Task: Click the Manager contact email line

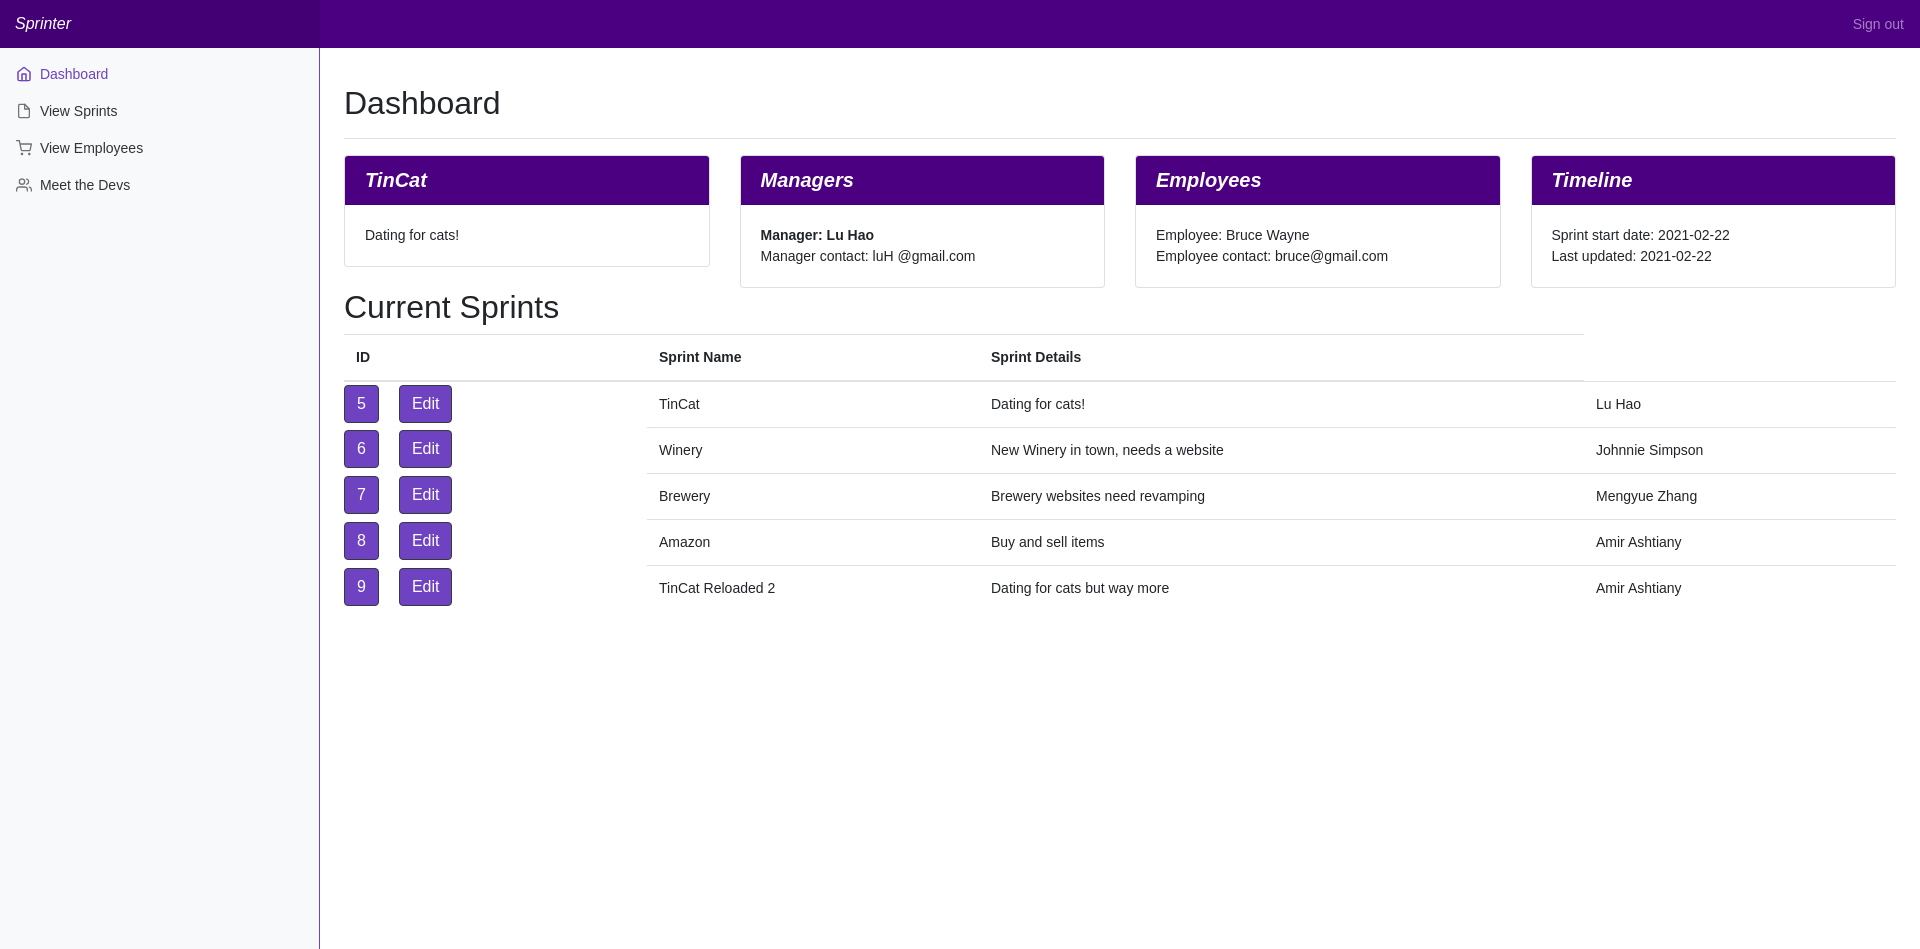Action: coord(868,256)
